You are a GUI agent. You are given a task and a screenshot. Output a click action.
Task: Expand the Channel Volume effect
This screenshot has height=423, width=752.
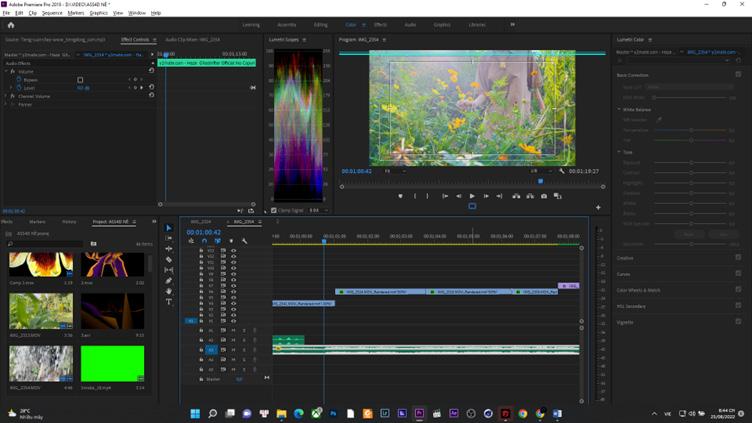pyautogui.click(x=6, y=96)
